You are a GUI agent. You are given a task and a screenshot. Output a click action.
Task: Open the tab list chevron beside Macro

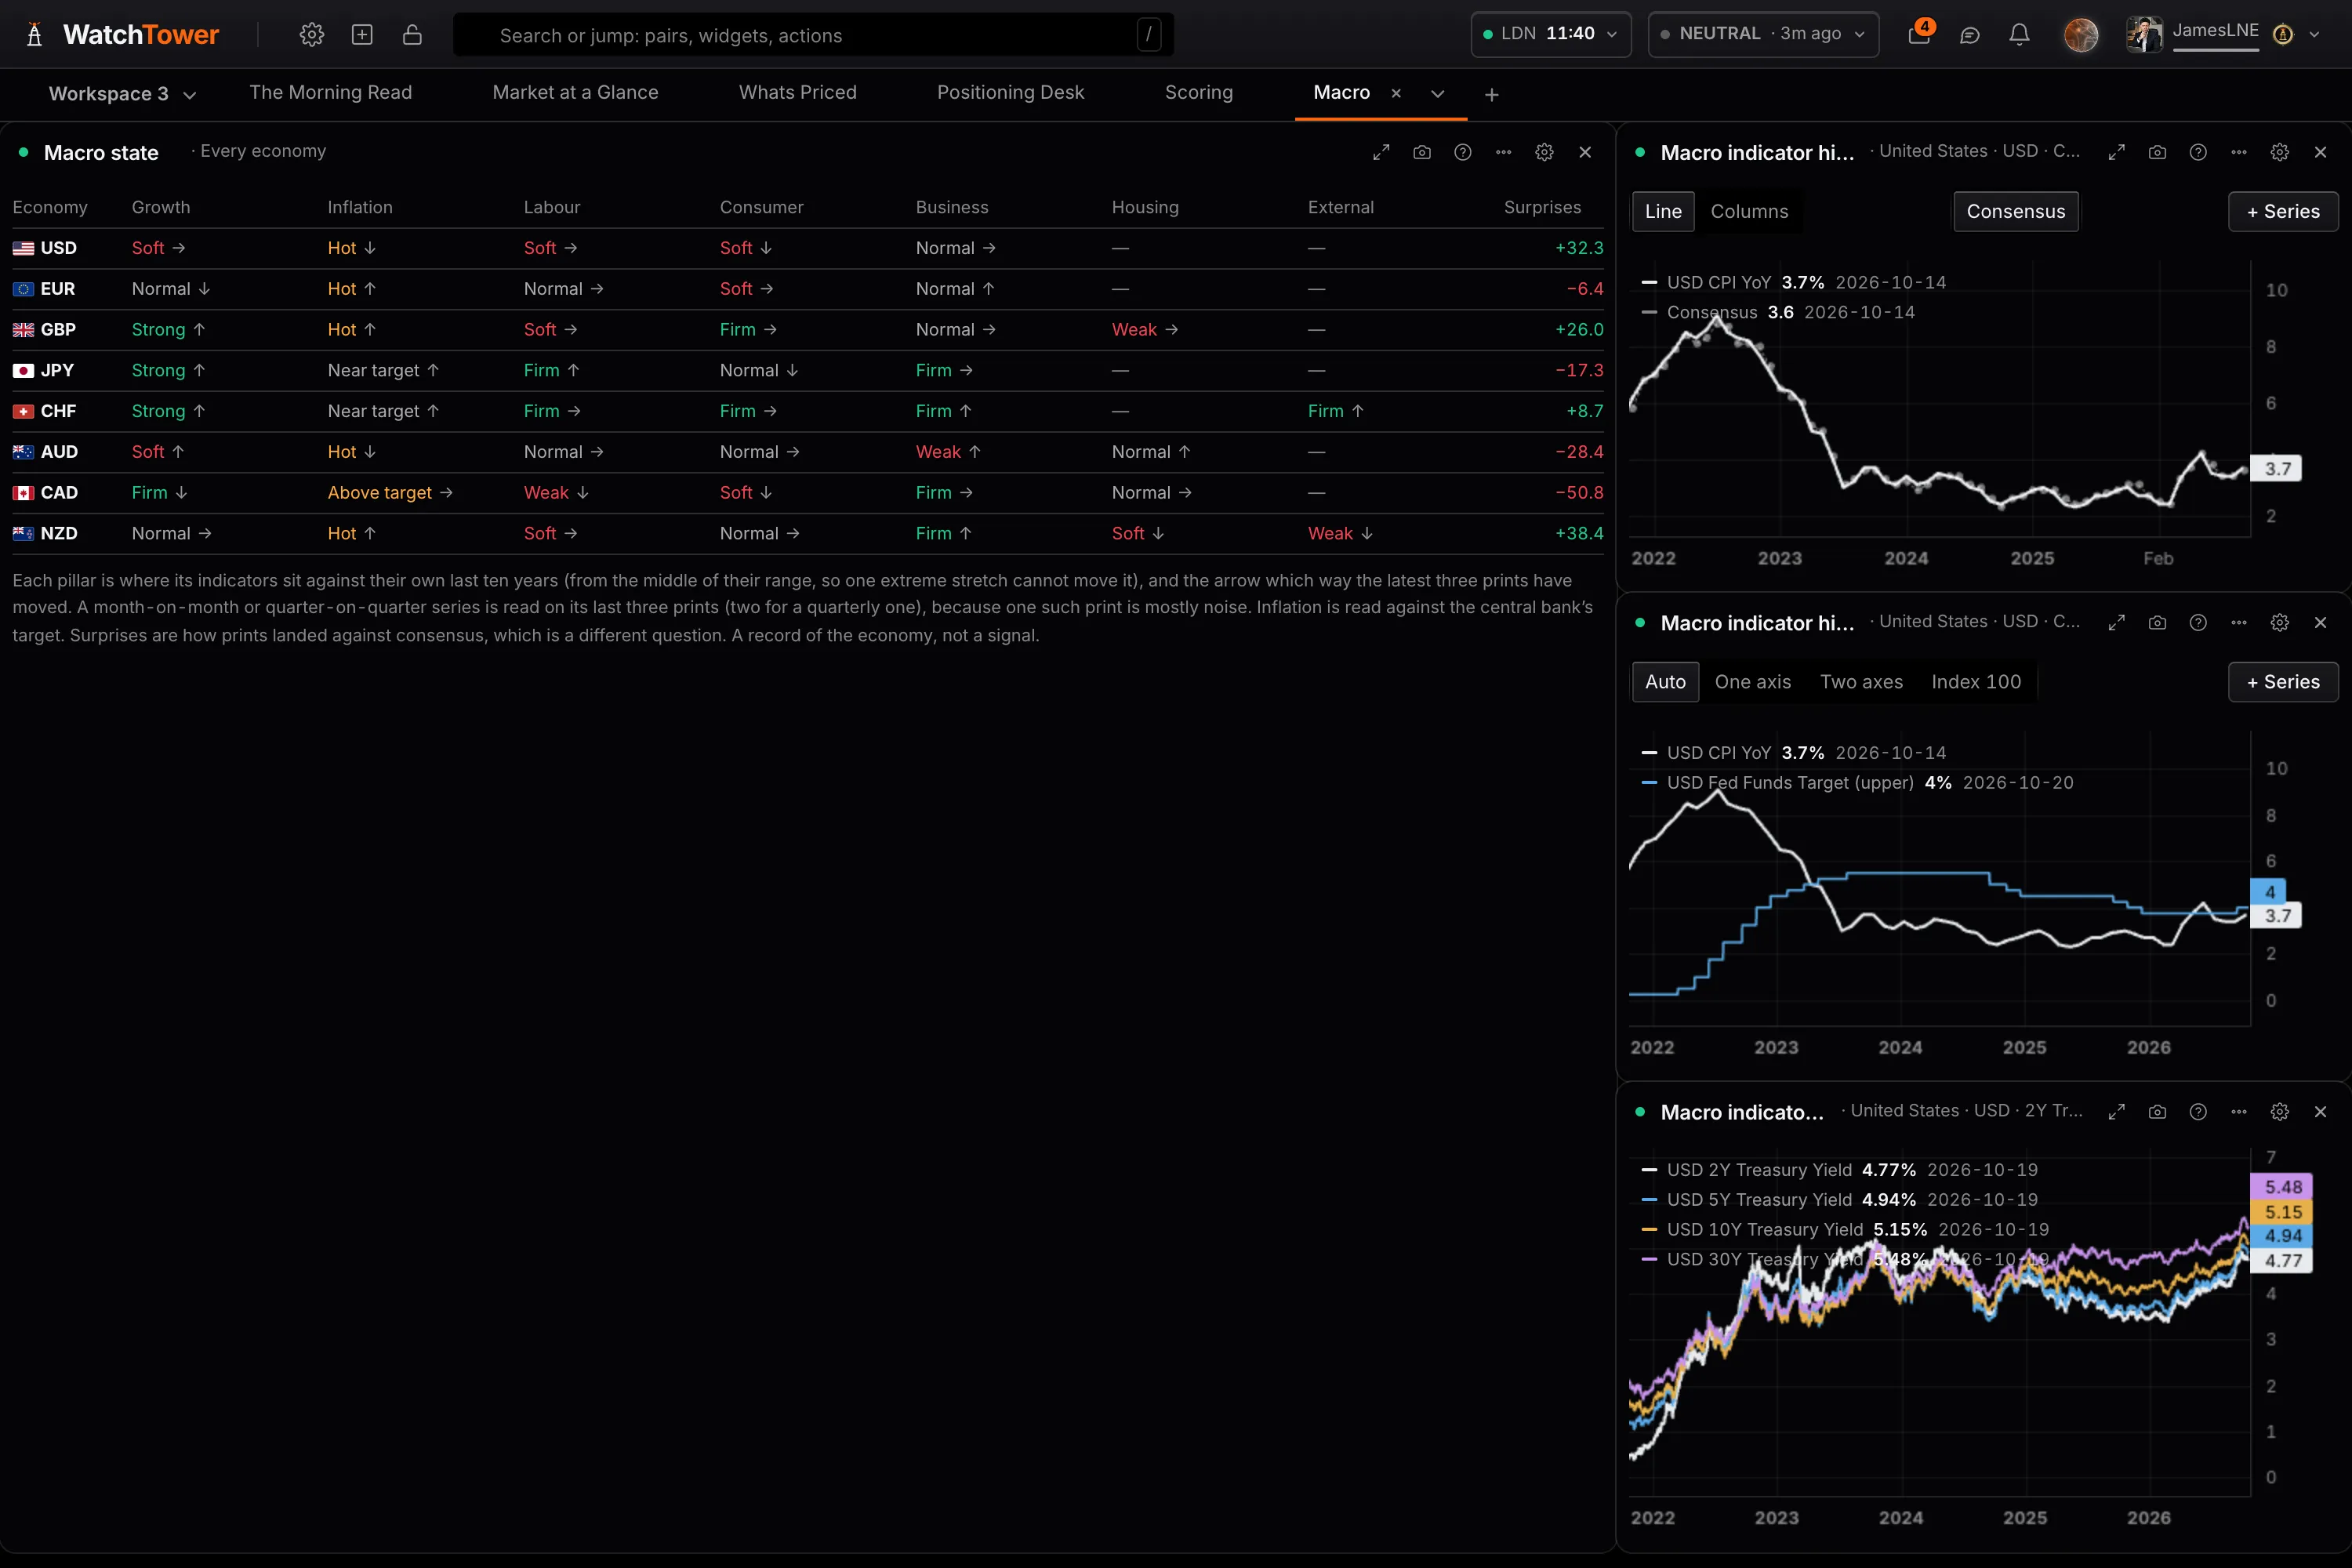point(1437,94)
